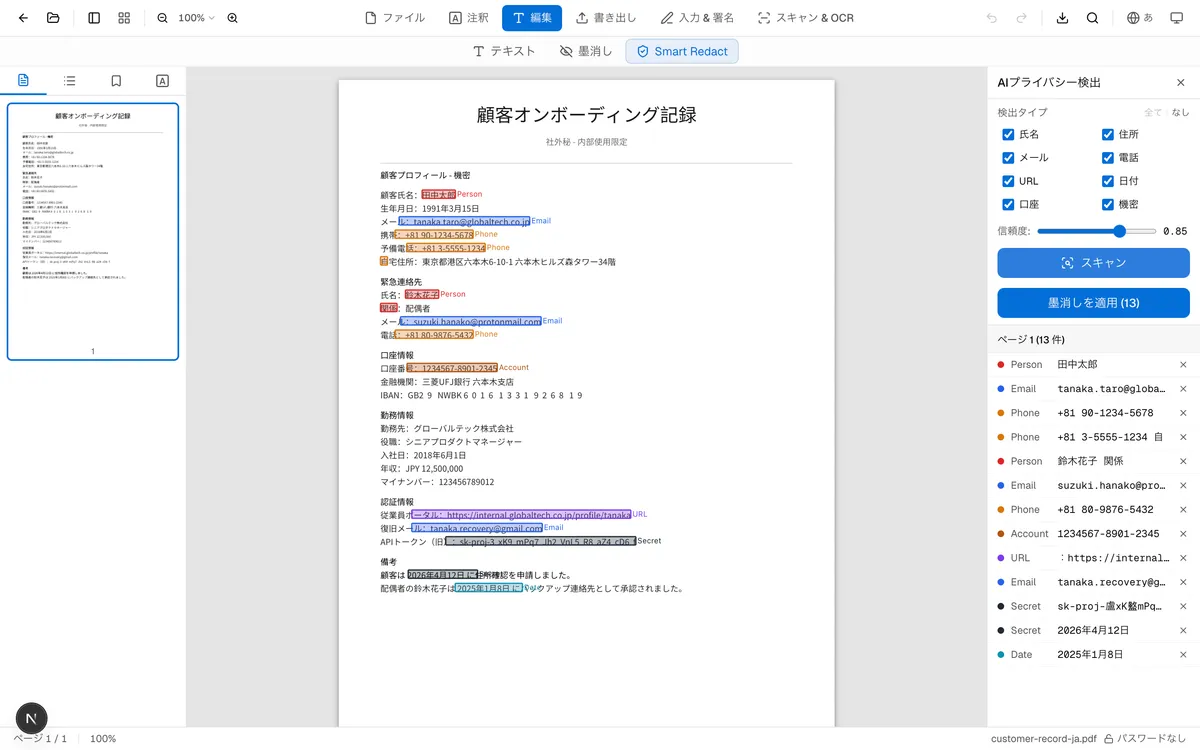The image size is (1200, 750).
Task: Uncheck the 口座 checkbox
Action: click(x=1008, y=205)
